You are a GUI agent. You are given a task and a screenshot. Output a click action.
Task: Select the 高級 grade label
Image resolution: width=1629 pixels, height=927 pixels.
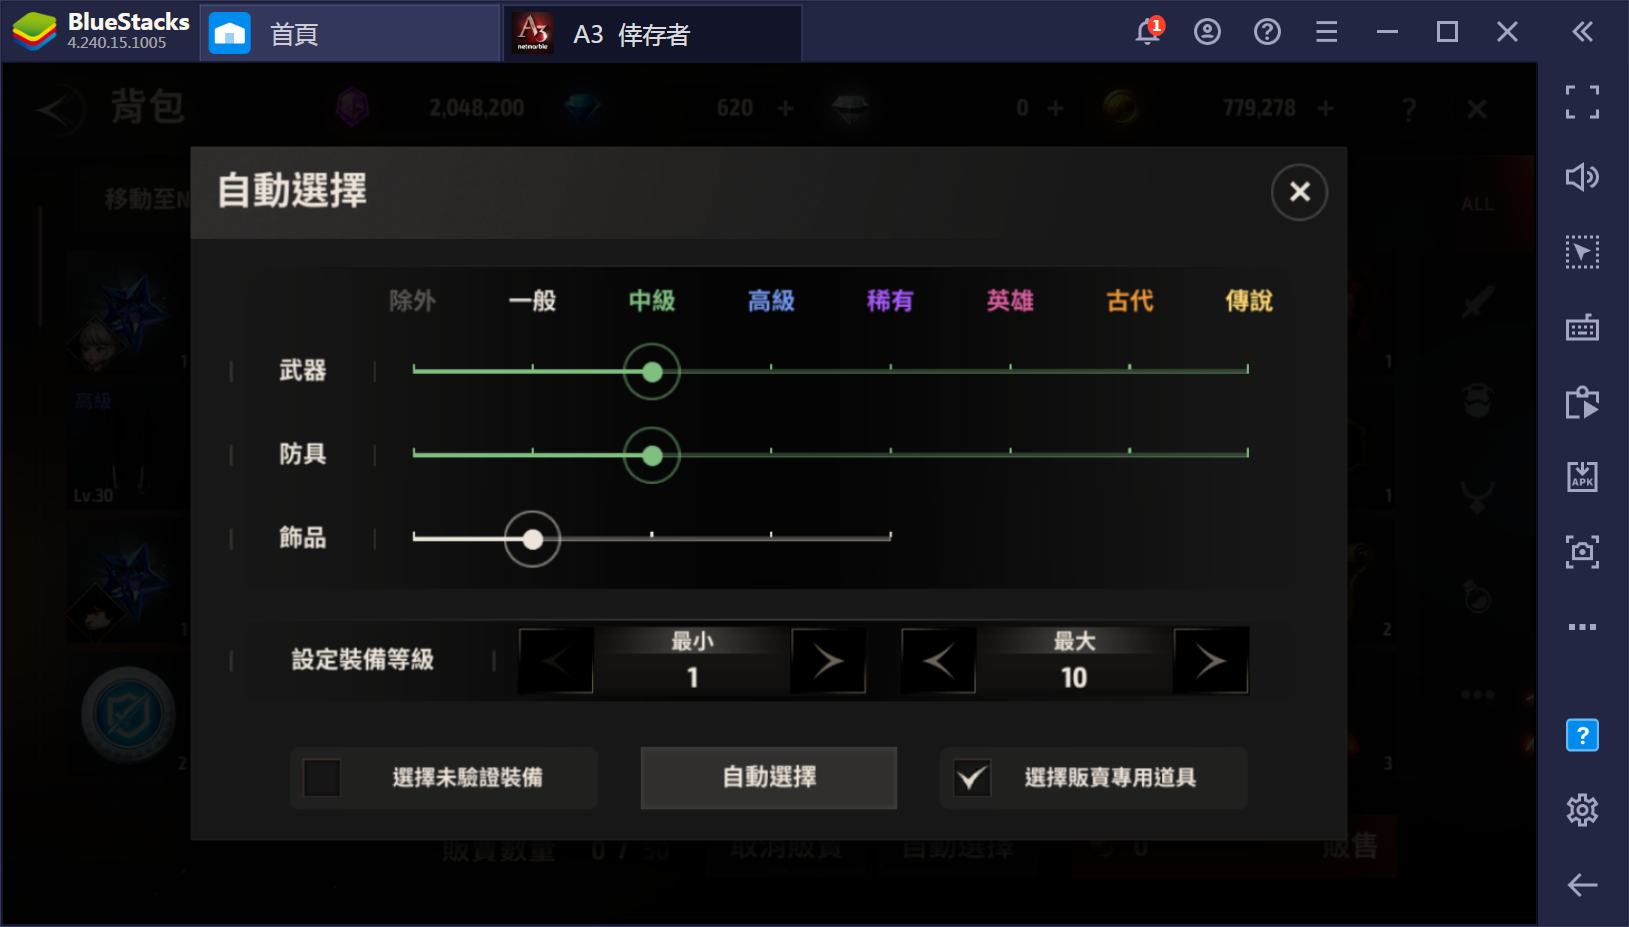pyautogui.click(x=771, y=301)
